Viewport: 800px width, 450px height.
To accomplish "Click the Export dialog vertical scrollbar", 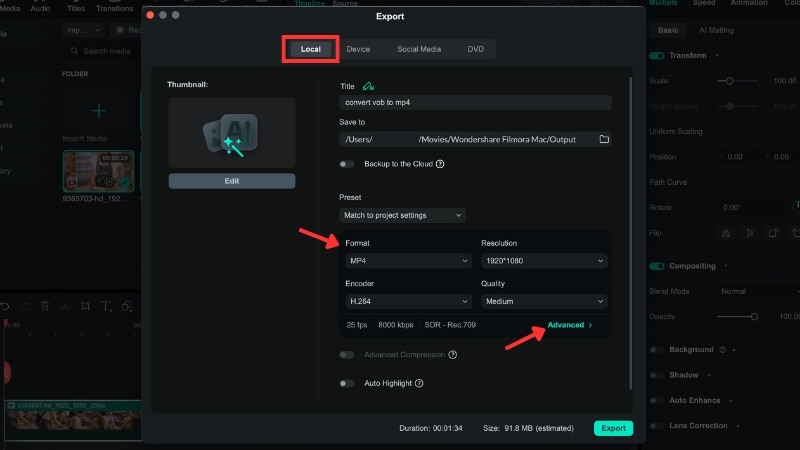I will (631, 233).
